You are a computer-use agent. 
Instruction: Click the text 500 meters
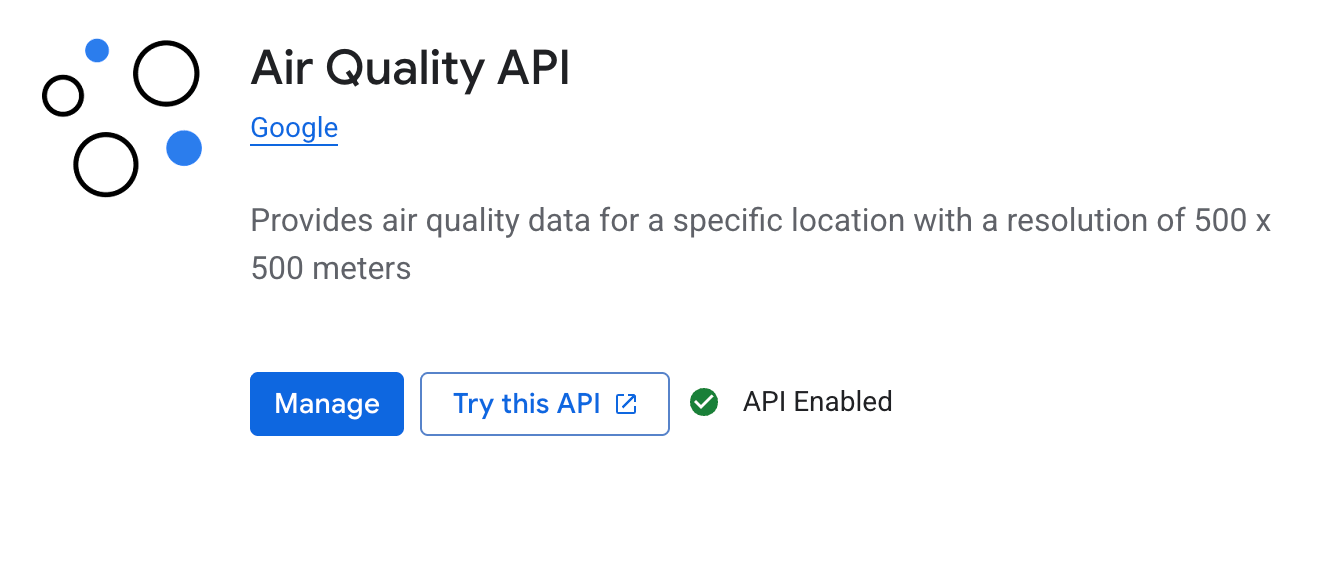[x=330, y=268]
